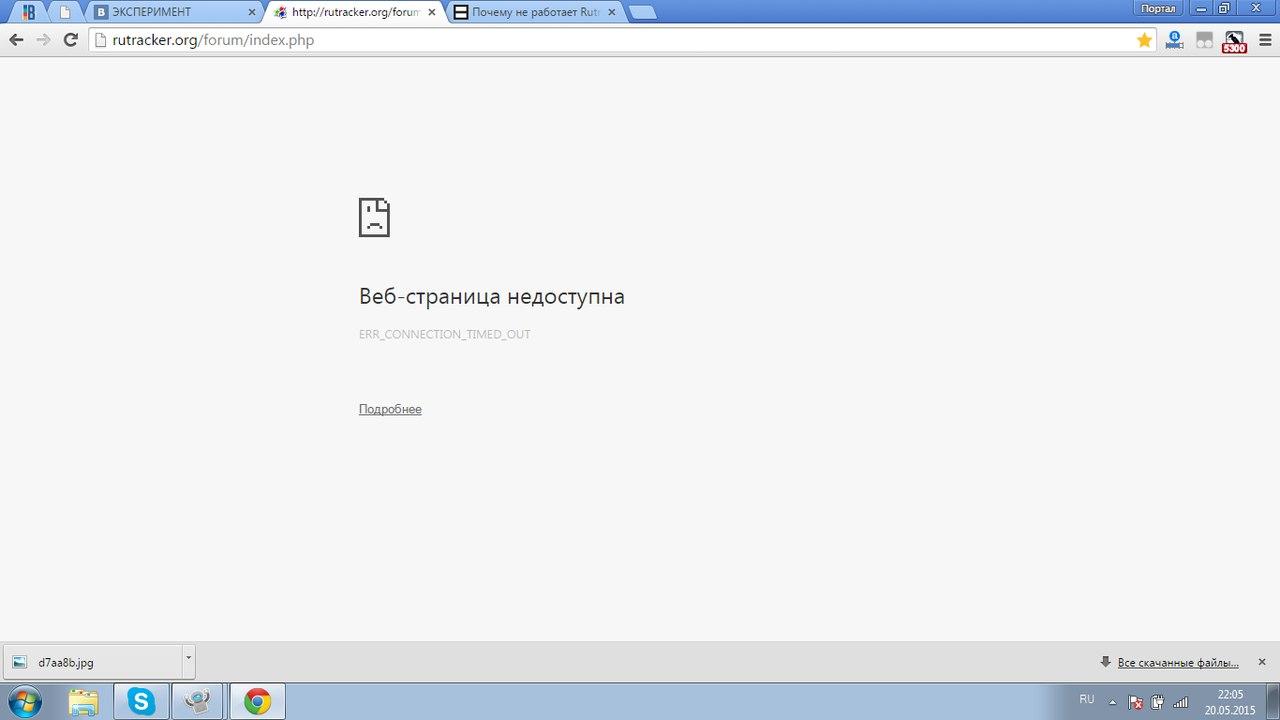The height and width of the screenshot is (720, 1280).
Task: Restore down the Chrome window
Action: point(1224,8)
